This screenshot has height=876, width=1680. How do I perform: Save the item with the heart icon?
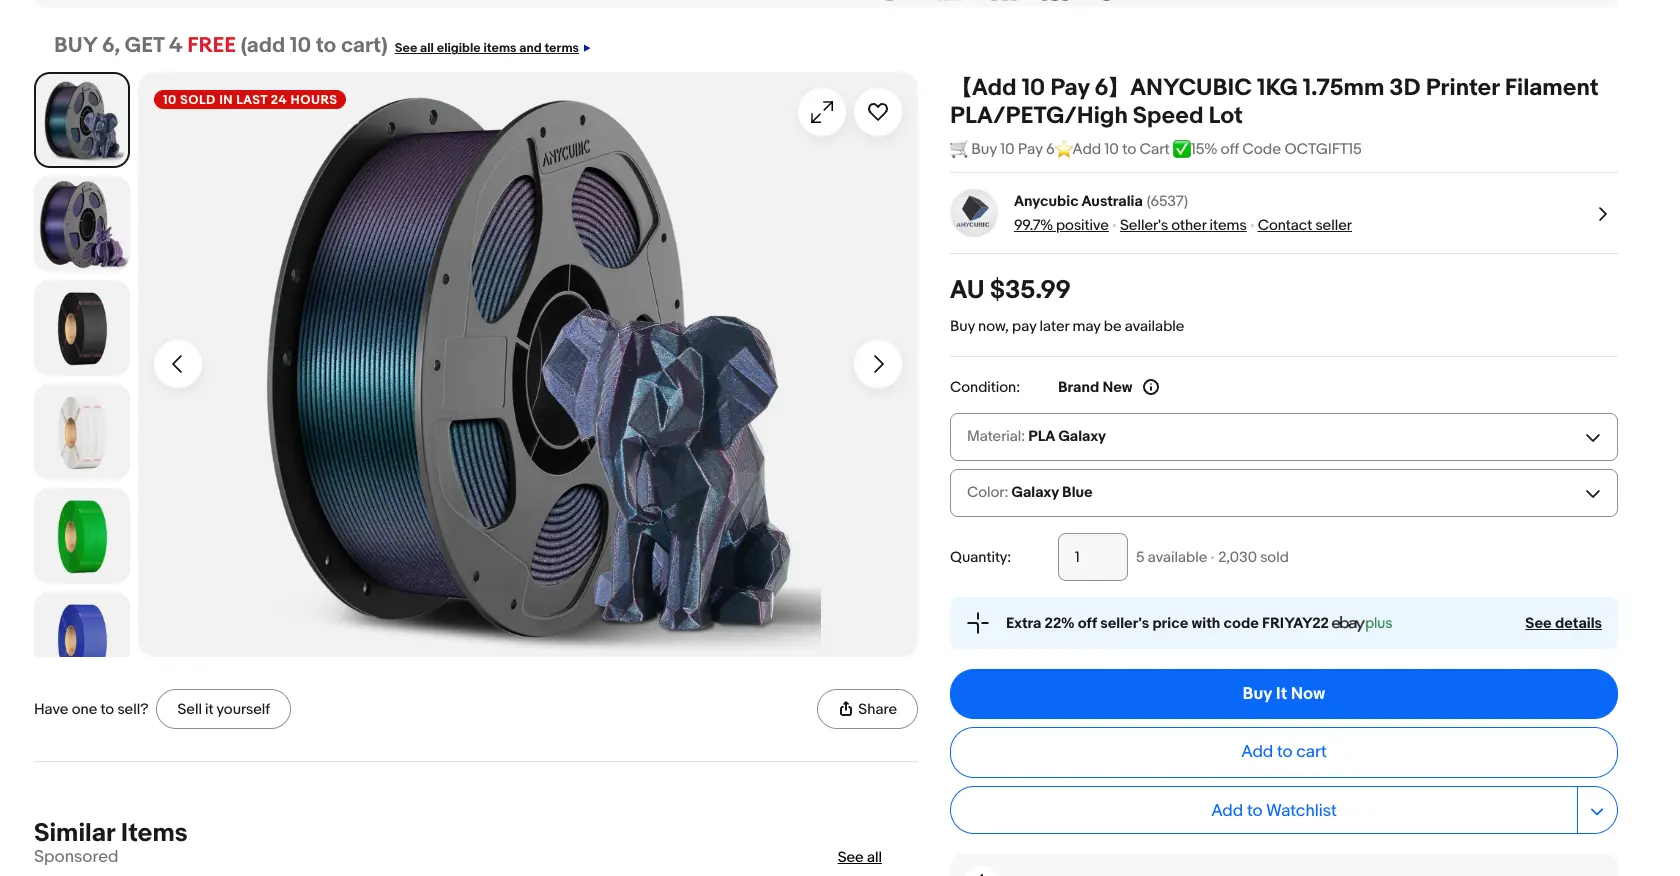point(878,112)
